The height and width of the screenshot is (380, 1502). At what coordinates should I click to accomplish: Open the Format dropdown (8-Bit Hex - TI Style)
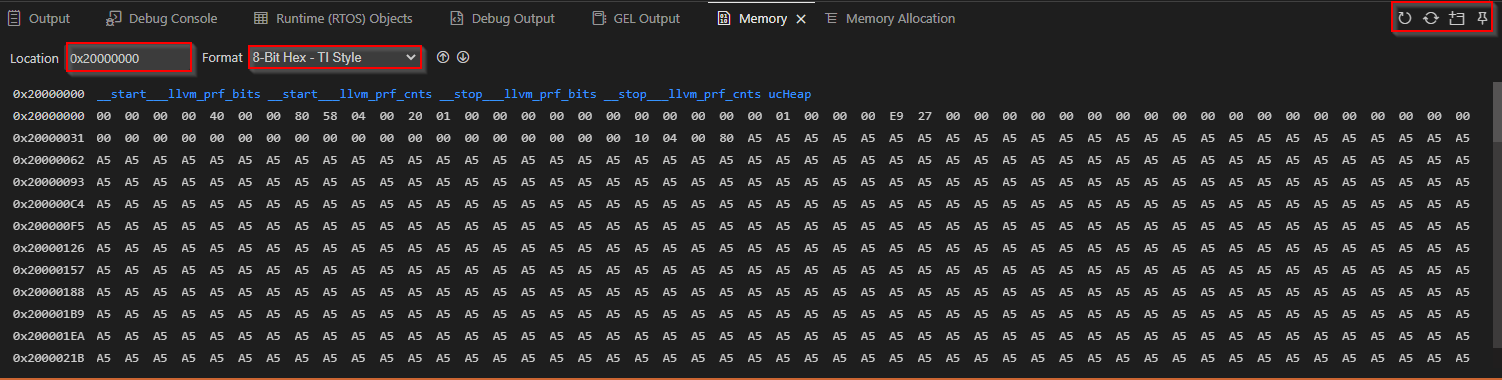pos(335,58)
